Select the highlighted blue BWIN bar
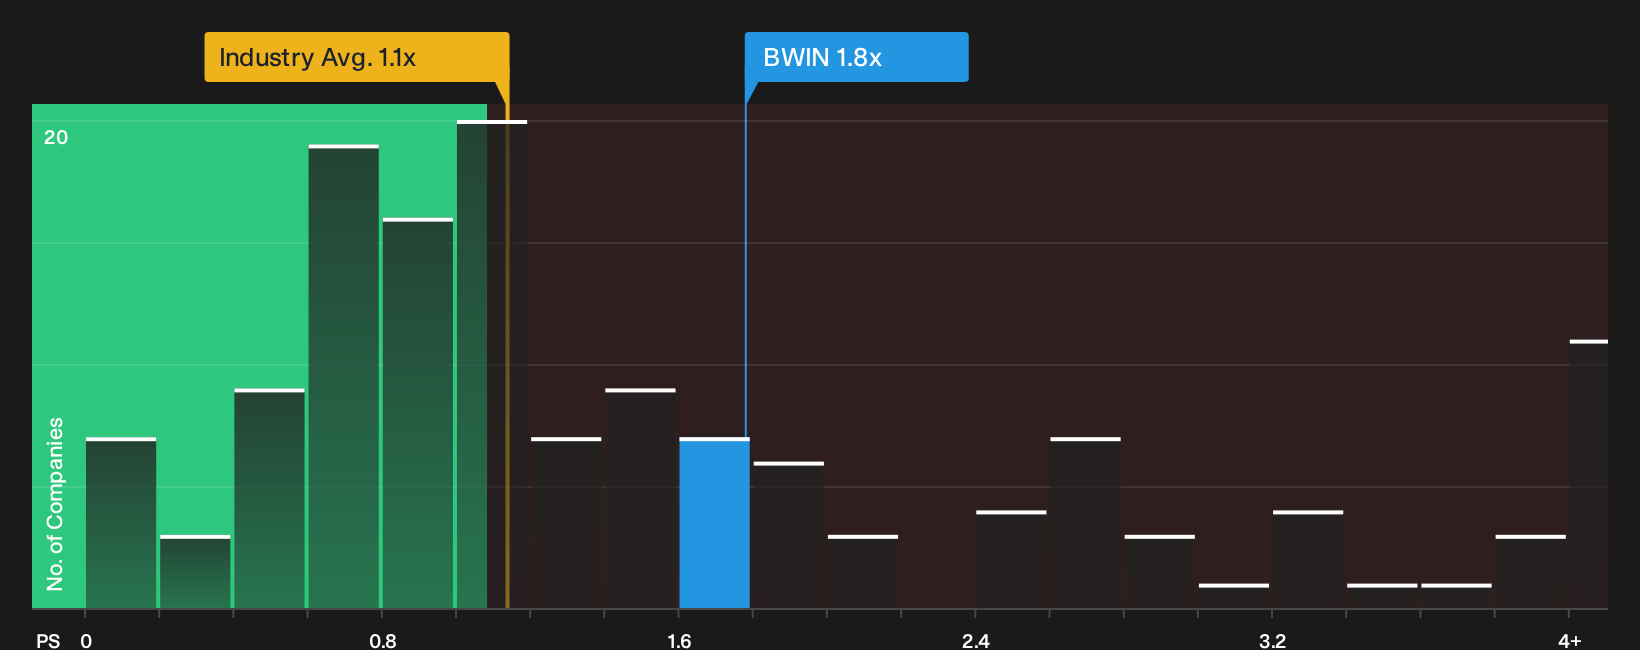The height and width of the screenshot is (650, 1640). (x=714, y=523)
